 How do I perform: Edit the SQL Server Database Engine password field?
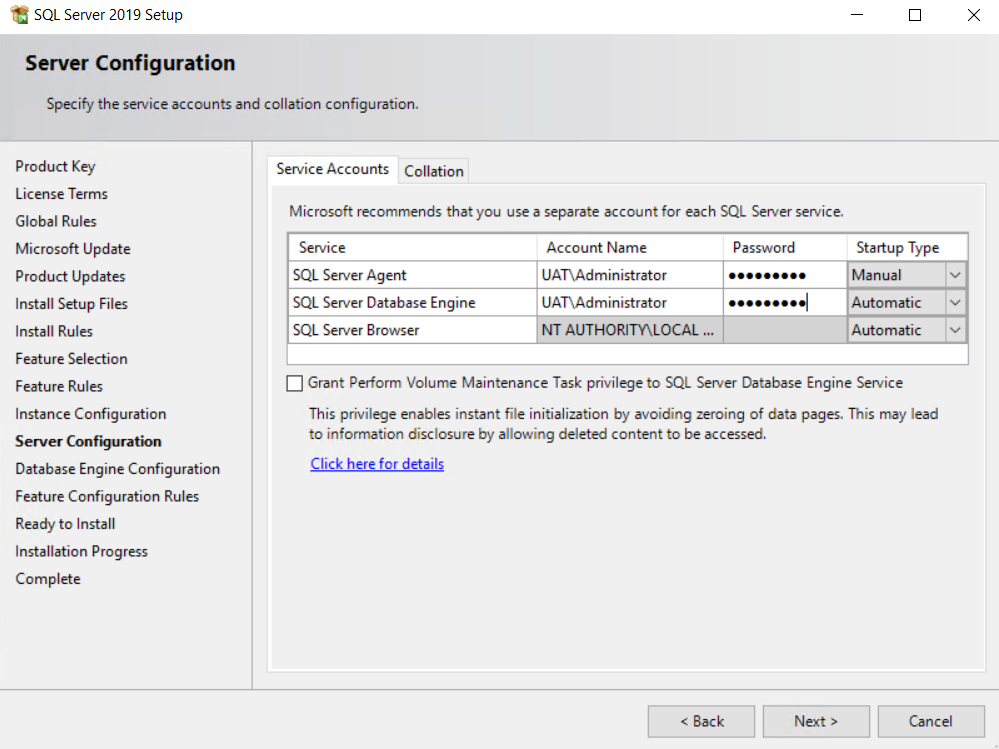(x=785, y=303)
